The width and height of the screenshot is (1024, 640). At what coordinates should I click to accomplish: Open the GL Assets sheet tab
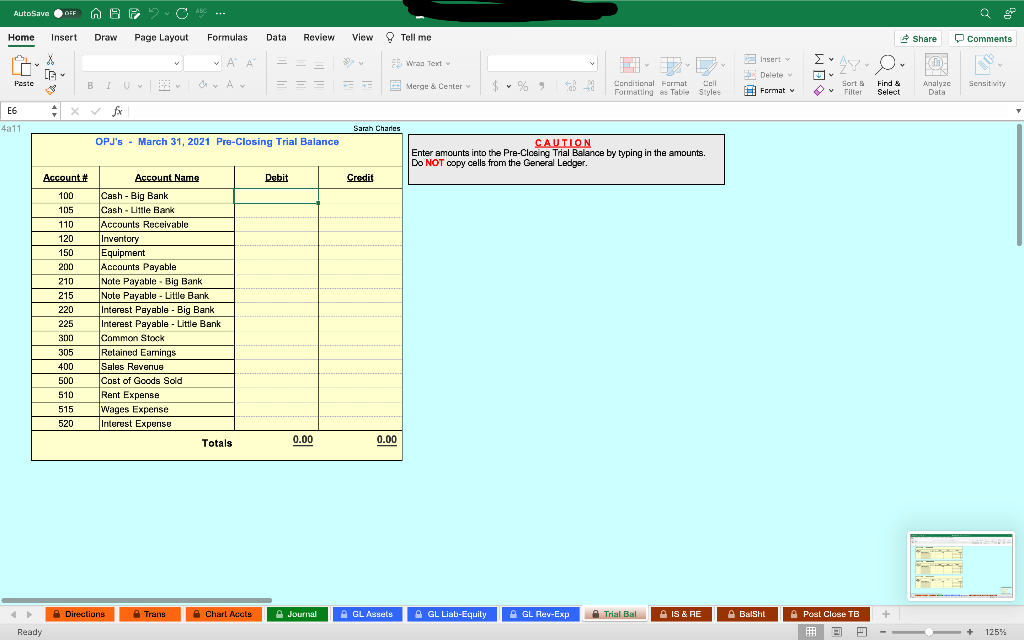[x=367, y=613]
